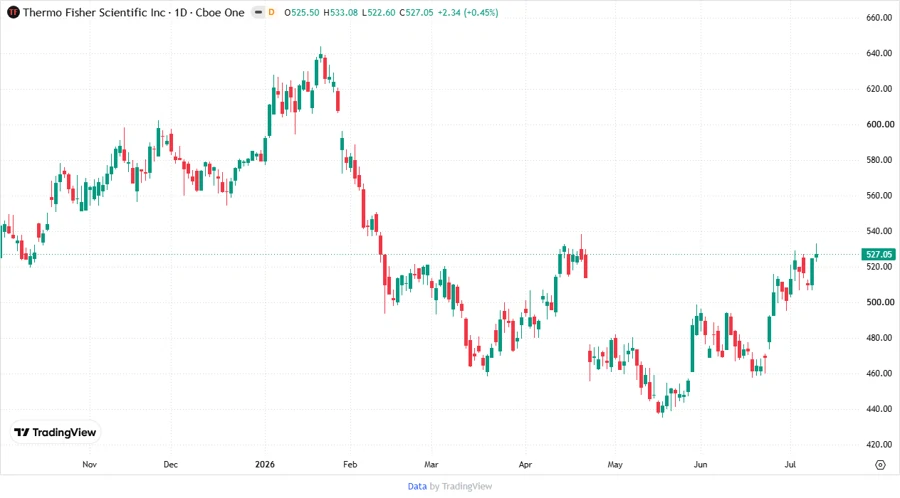Open the by TradingView attribution link
Image resolution: width=900 pixels, height=498 pixels.
pyautogui.click(x=461, y=486)
